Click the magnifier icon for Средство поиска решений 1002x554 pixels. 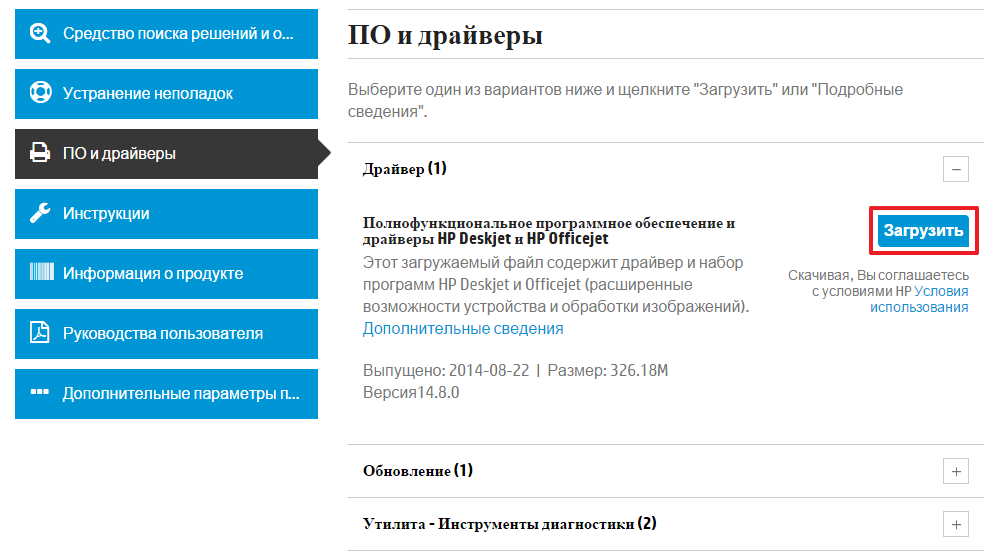[x=40, y=33]
